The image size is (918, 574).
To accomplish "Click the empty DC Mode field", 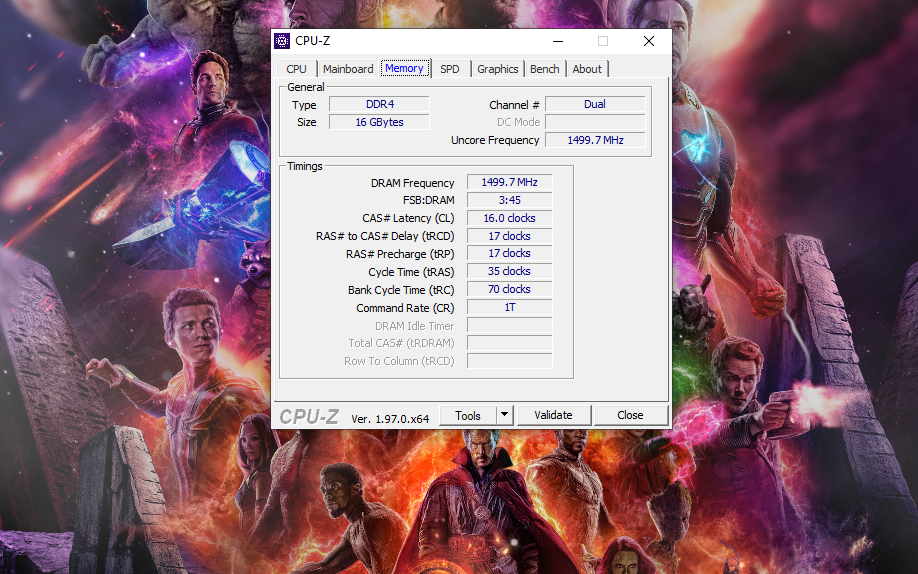I will [x=595, y=122].
